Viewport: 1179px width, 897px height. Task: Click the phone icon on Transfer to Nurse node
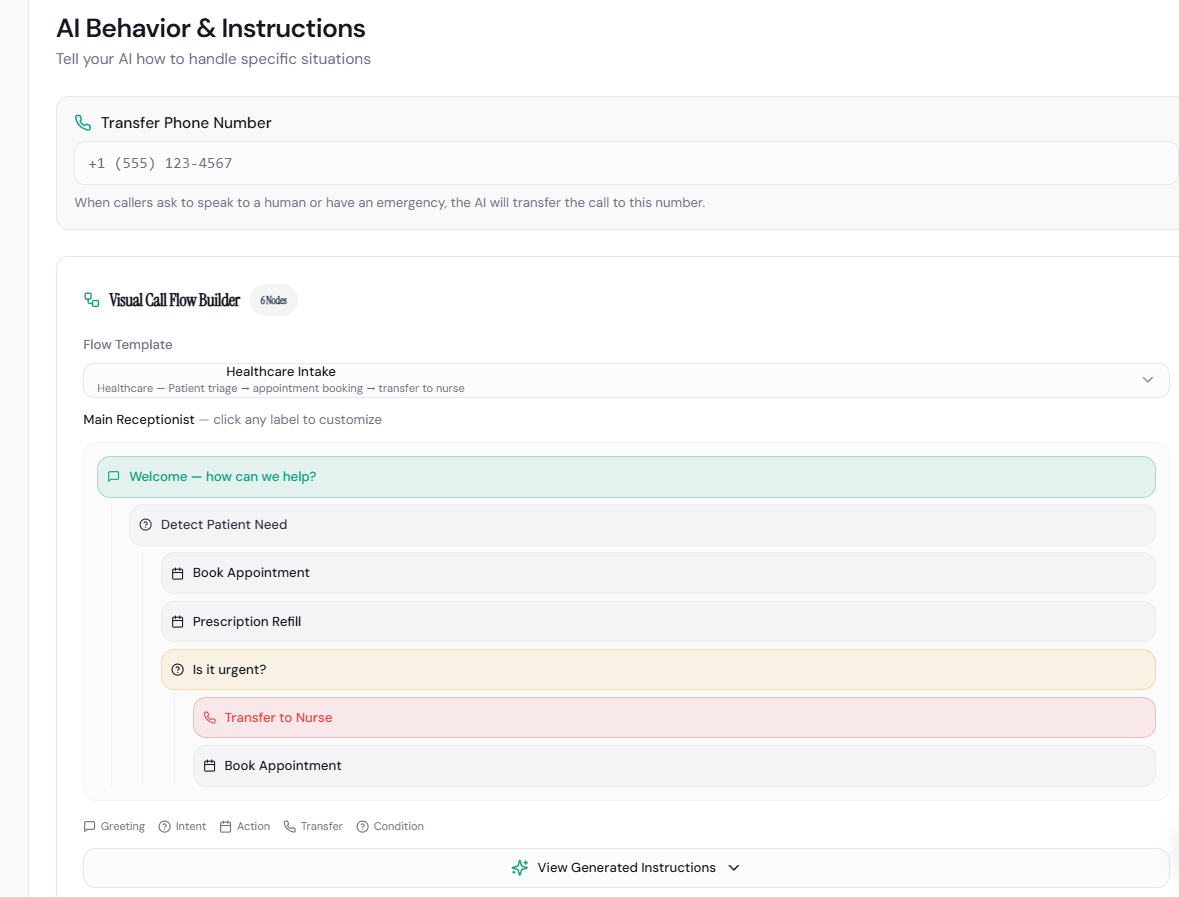209,717
